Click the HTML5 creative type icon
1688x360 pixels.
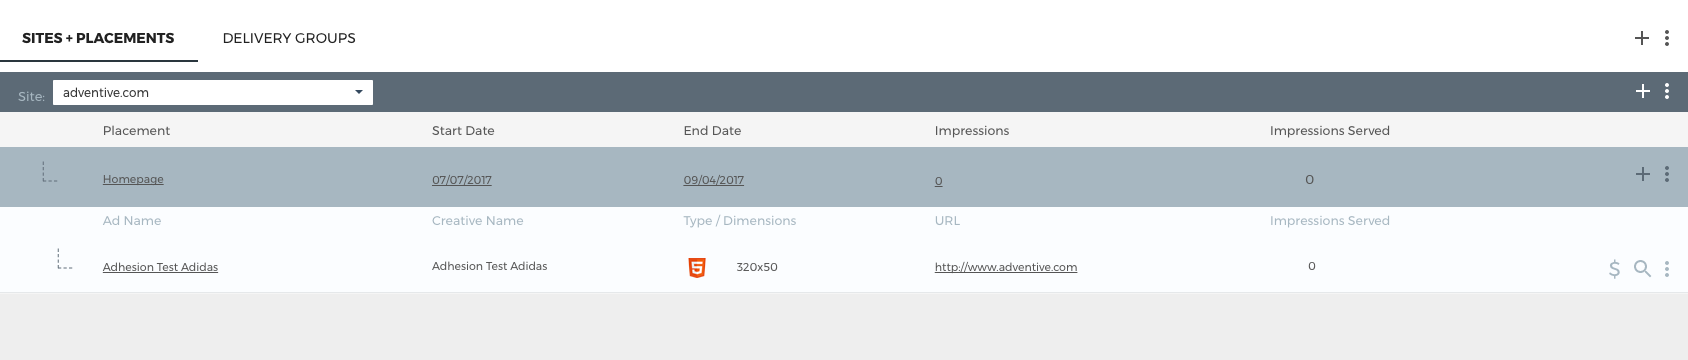697,267
